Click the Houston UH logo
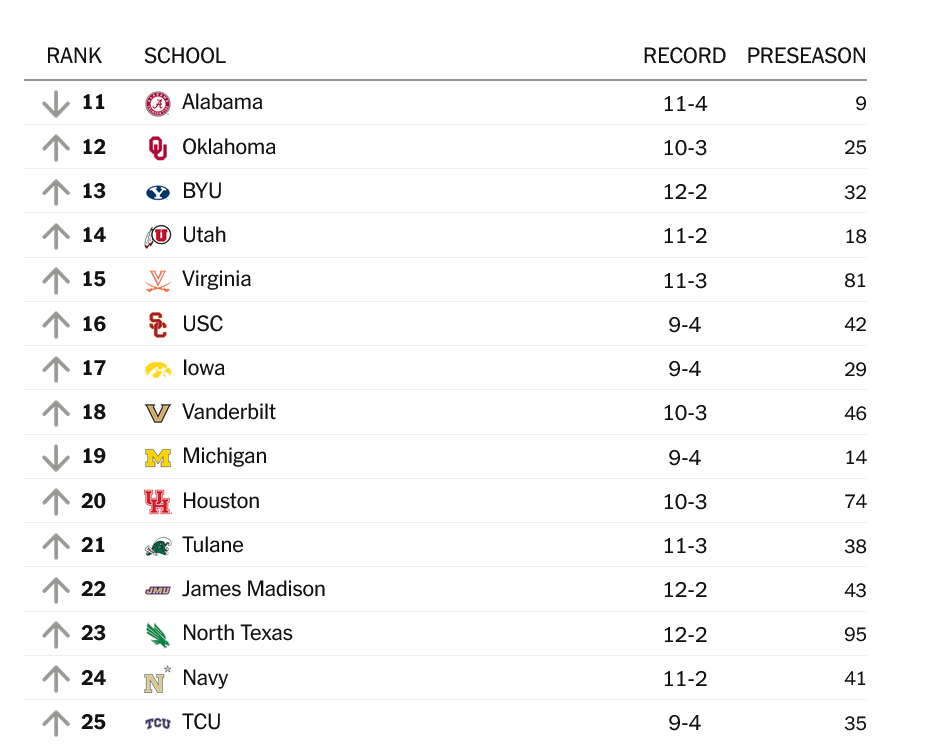 tap(157, 502)
